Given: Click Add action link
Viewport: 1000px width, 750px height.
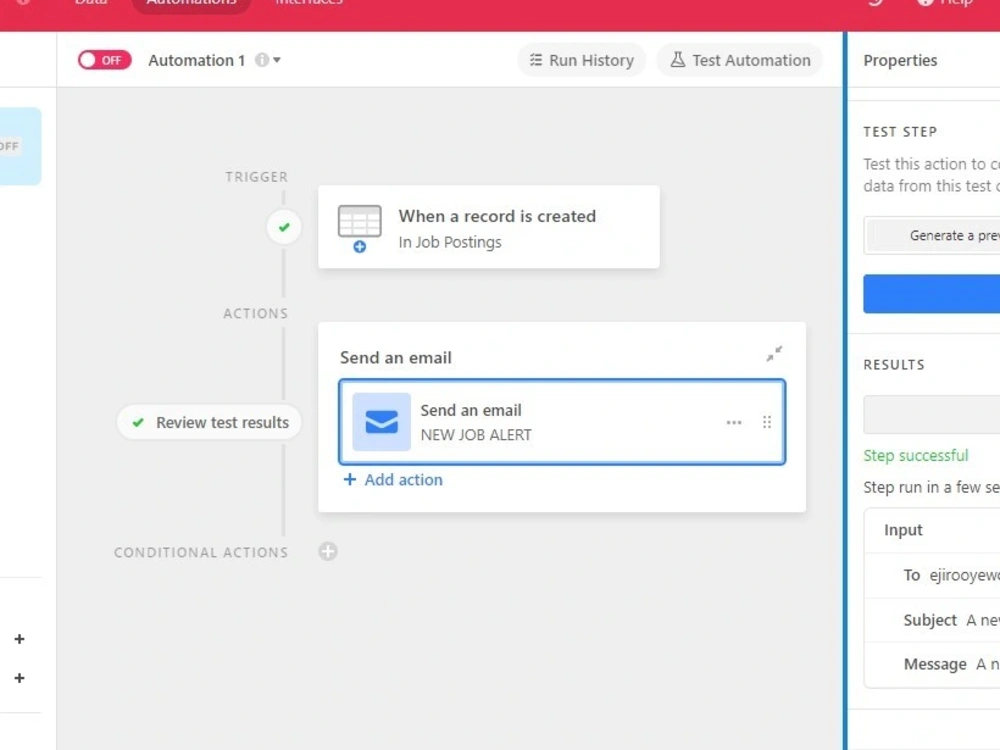Looking at the screenshot, I should (393, 480).
